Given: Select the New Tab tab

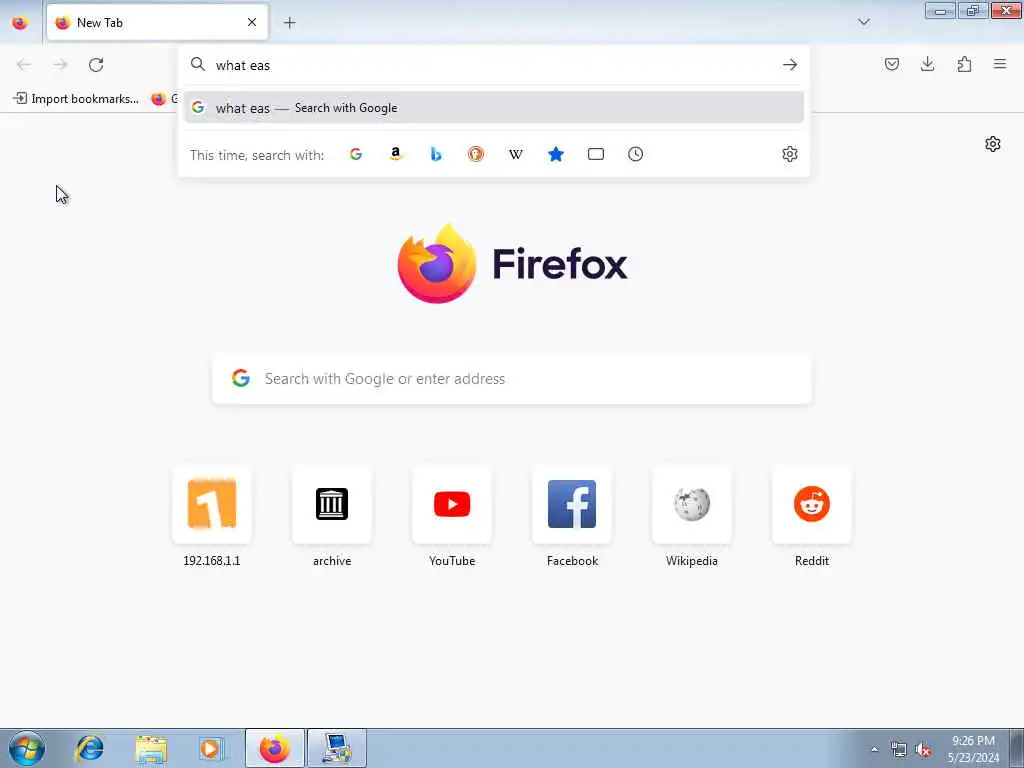Looking at the screenshot, I should 157,23.
